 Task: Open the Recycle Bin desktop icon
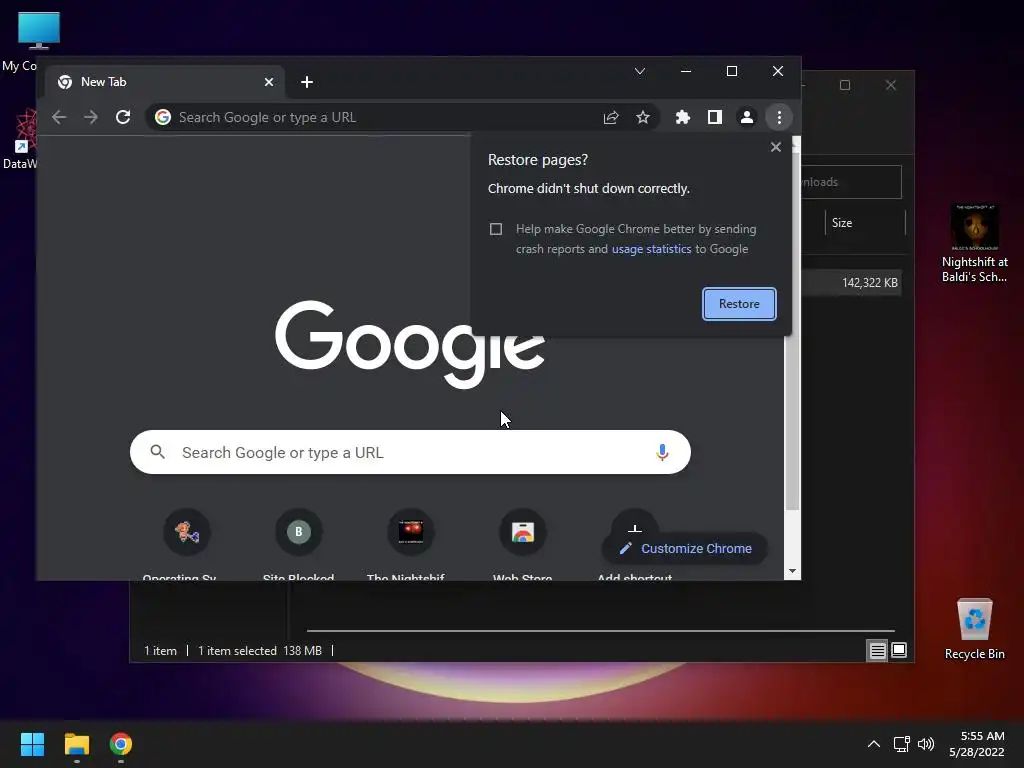974,628
